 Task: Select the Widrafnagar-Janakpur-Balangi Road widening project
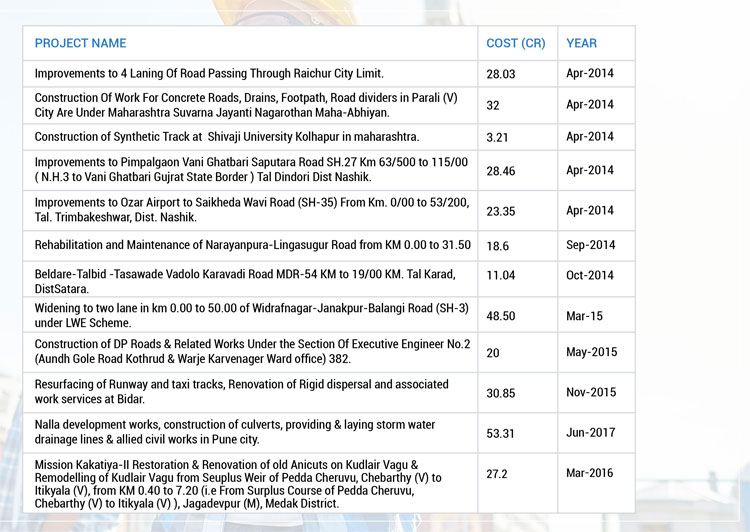[252, 315]
